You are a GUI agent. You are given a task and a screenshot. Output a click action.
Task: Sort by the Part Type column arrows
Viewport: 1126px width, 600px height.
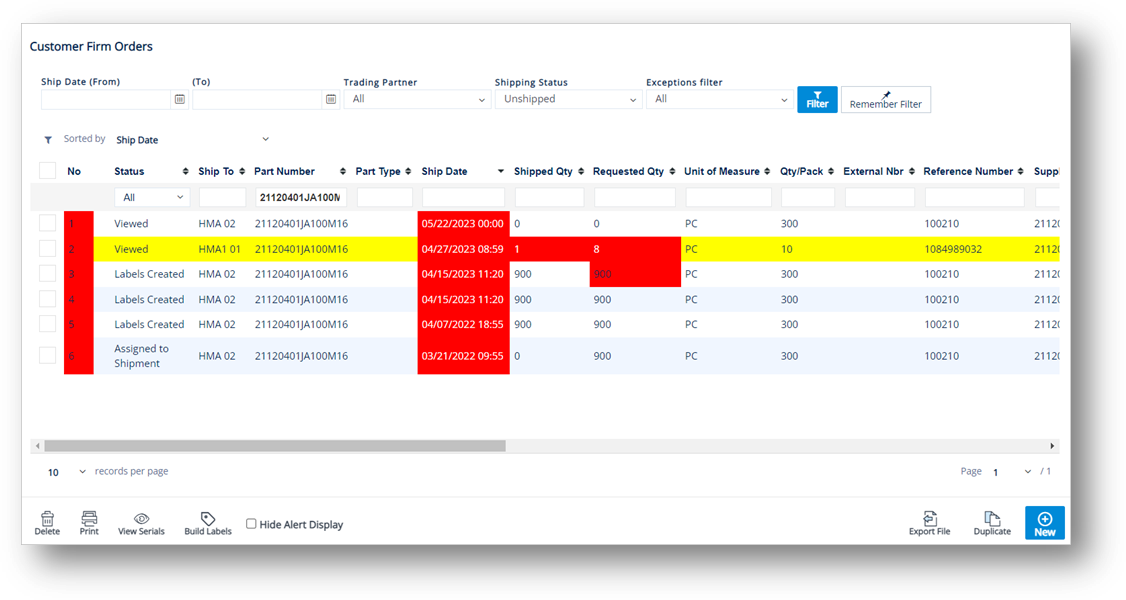click(408, 172)
